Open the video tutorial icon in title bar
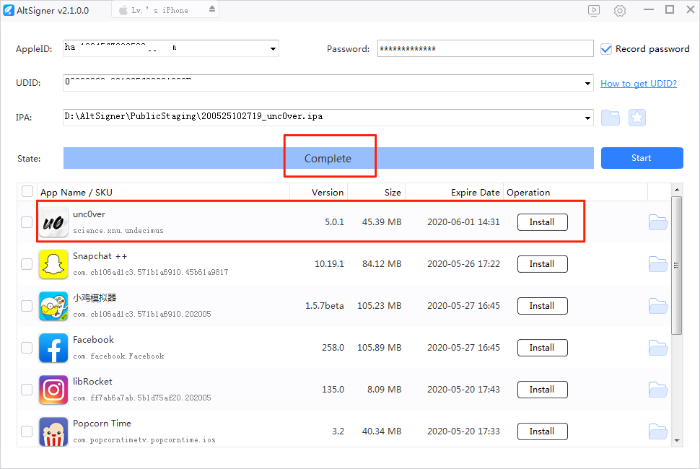 tap(594, 10)
